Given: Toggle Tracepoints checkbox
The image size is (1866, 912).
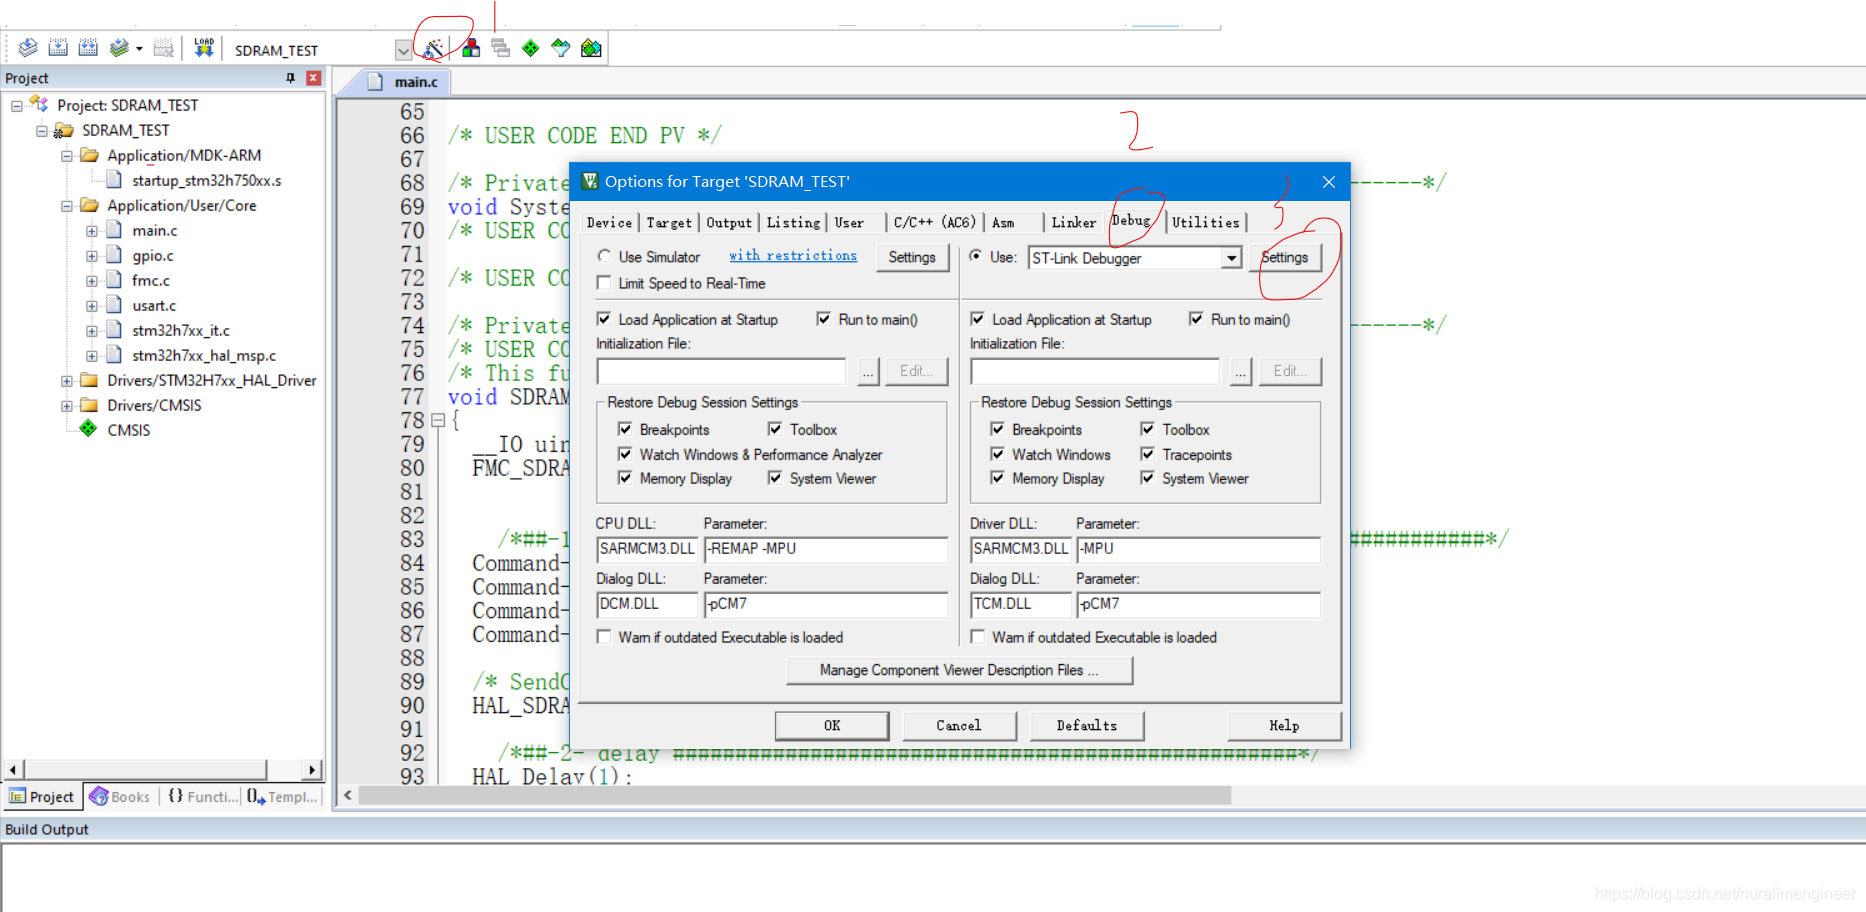Looking at the screenshot, I should [1147, 454].
